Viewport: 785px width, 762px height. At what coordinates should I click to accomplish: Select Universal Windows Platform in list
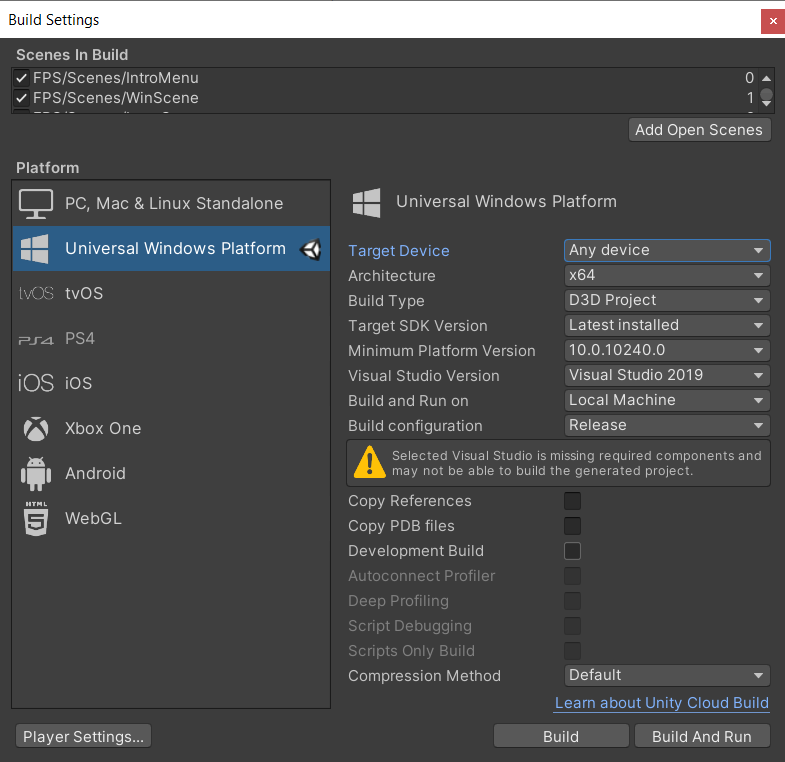[x=171, y=248]
